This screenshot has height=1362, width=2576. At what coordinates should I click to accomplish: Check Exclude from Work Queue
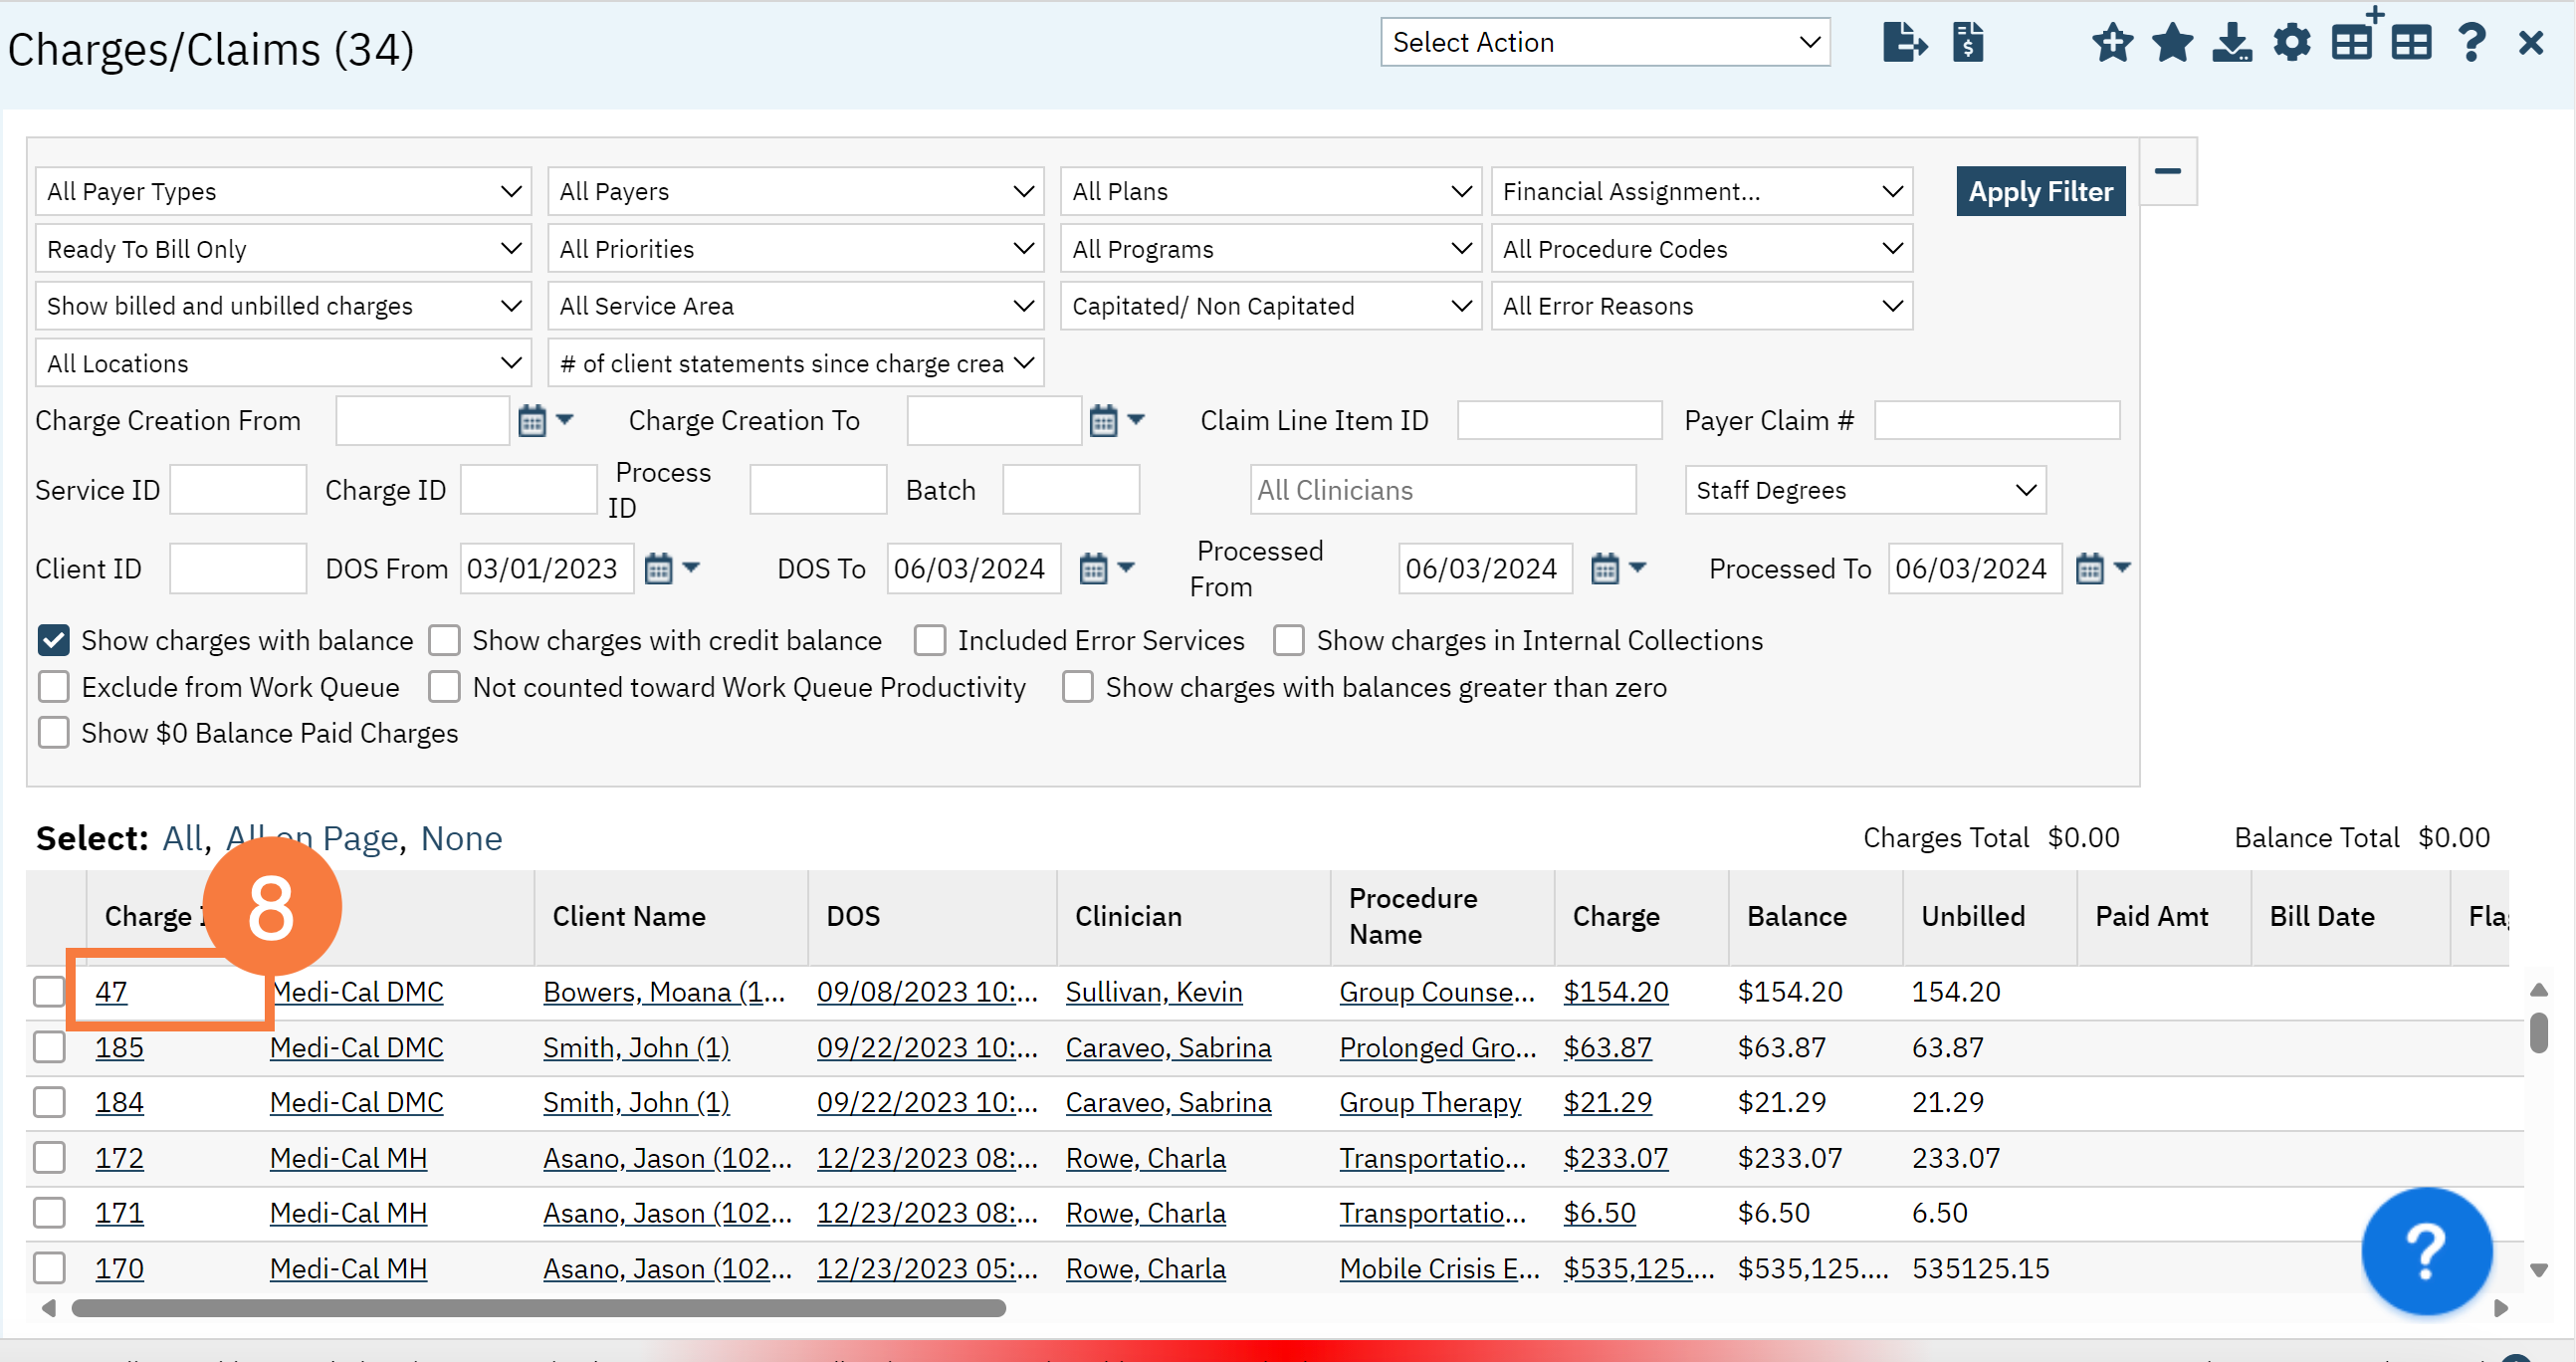54,687
